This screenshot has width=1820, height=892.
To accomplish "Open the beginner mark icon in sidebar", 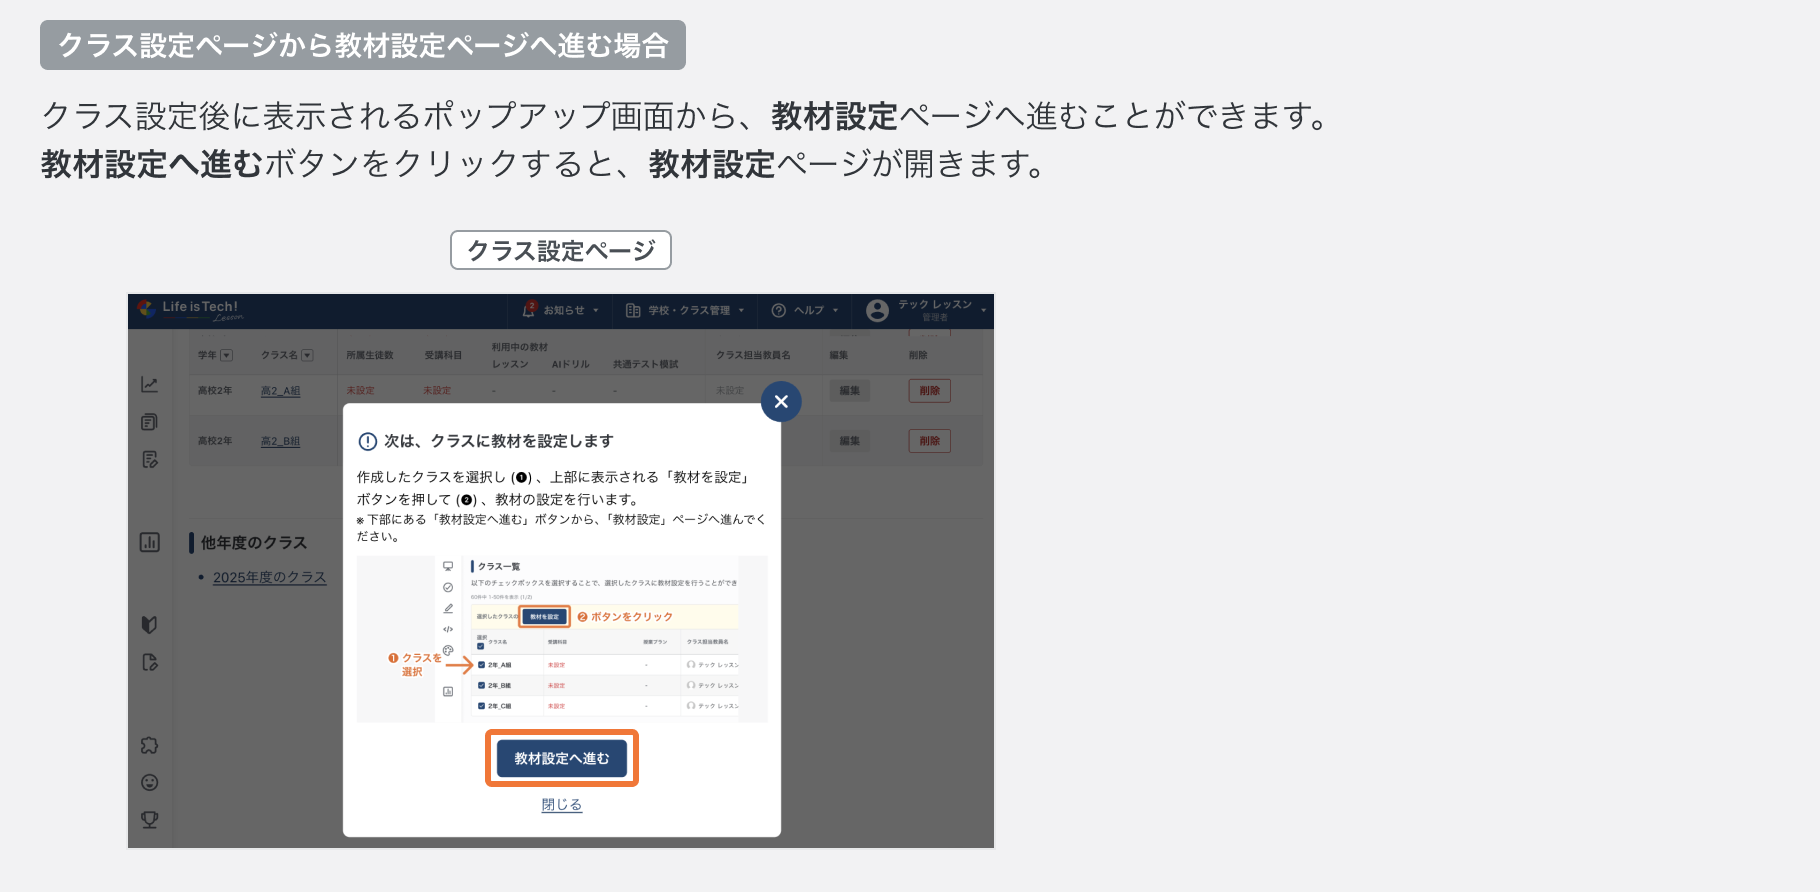I will point(150,625).
